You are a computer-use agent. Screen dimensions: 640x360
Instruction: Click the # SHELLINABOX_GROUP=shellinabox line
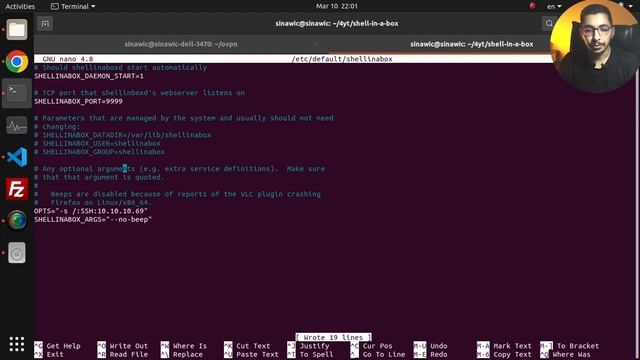(100, 152)
